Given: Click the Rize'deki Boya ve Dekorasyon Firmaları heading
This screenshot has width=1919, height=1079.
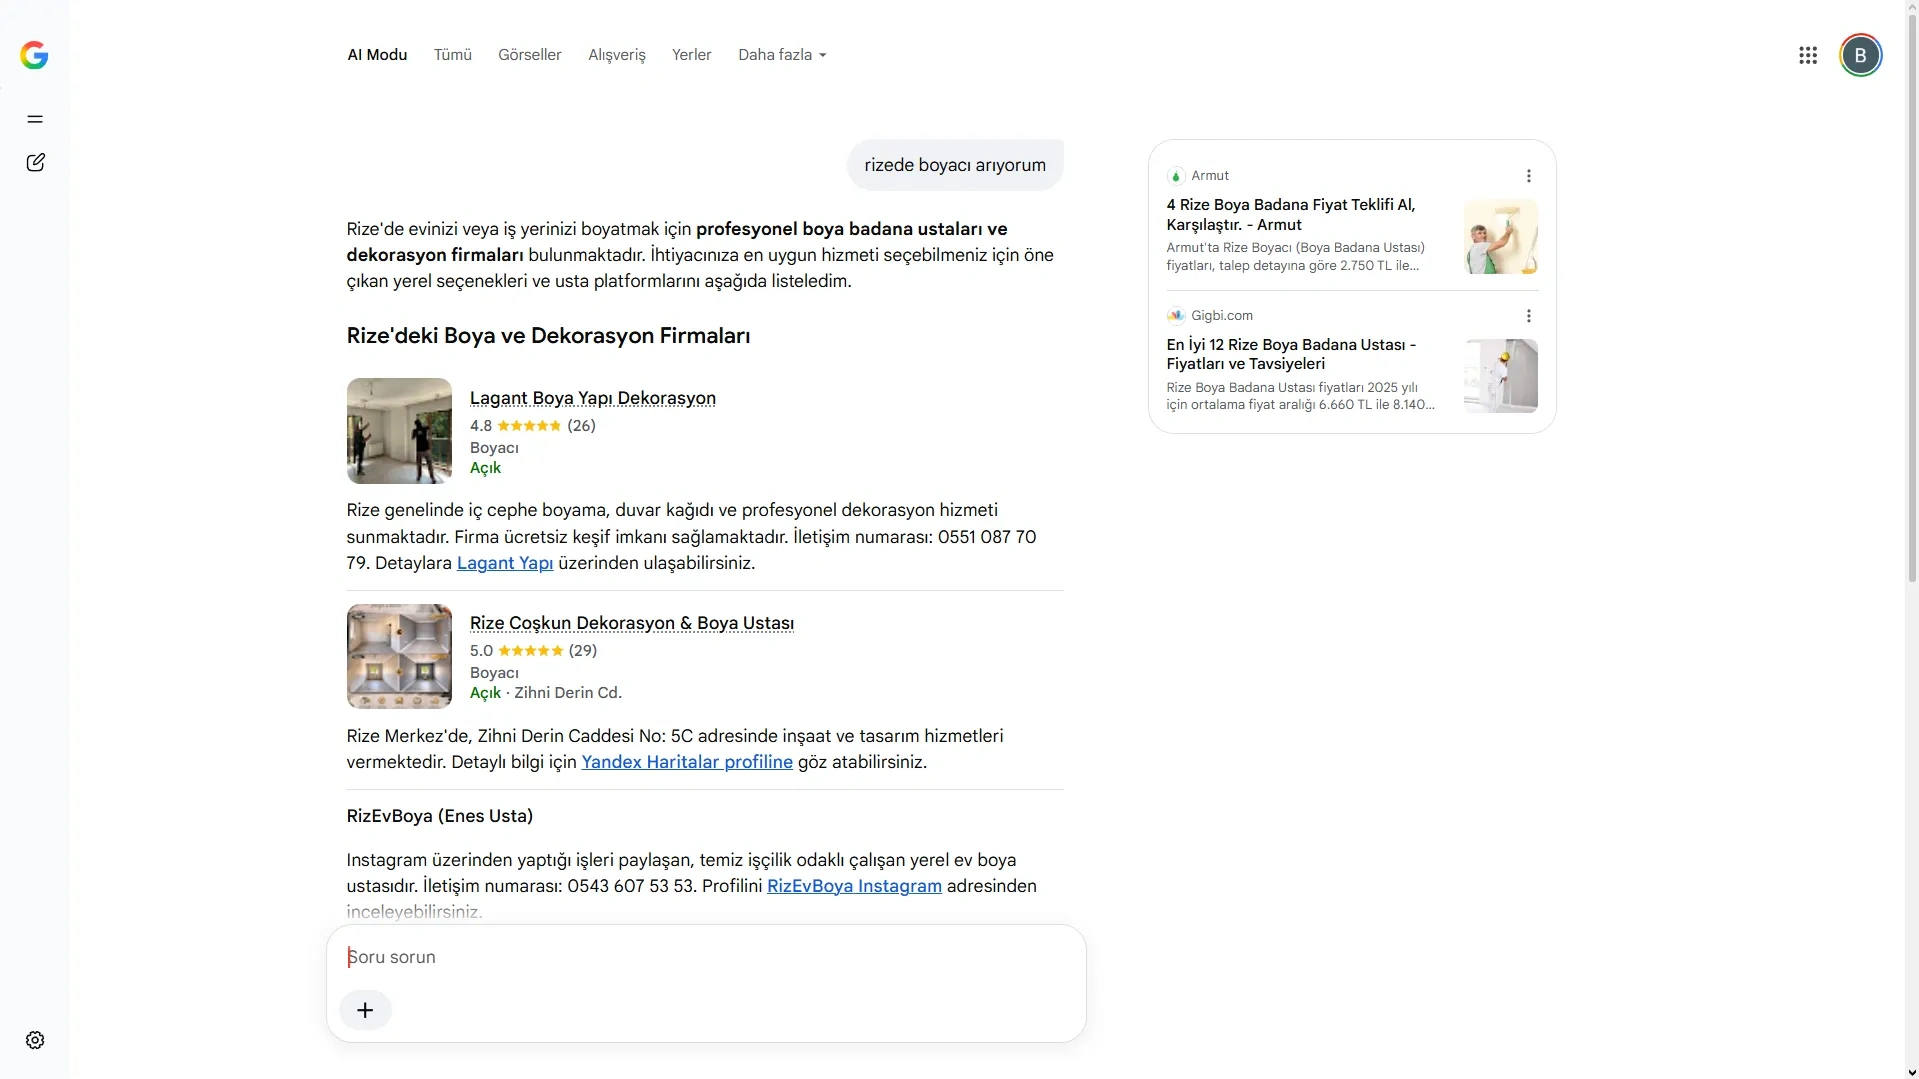Looking at the screenshot, I should (548, 336).
